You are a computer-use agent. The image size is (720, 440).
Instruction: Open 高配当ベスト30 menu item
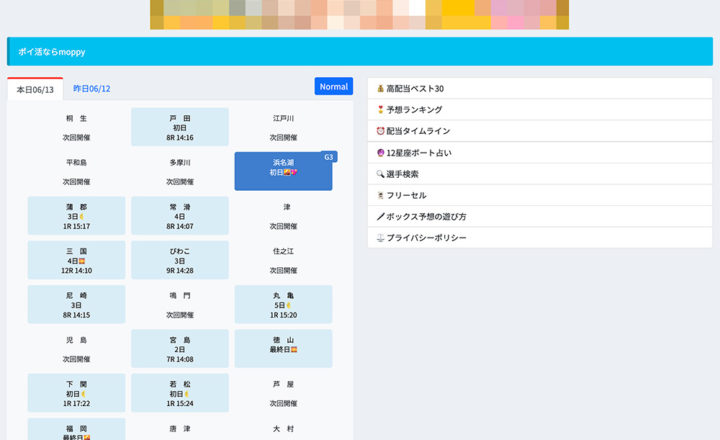pyautogui.click(x=540, y=88)
